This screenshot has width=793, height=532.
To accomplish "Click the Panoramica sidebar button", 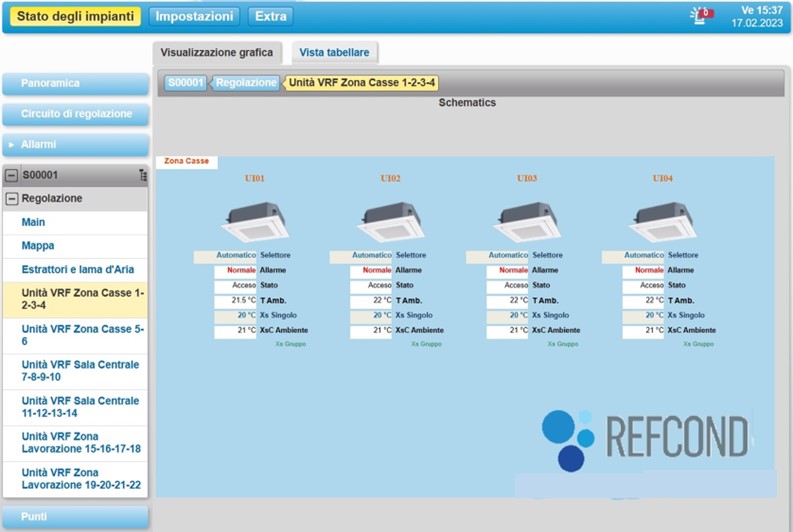I will 76,84.
